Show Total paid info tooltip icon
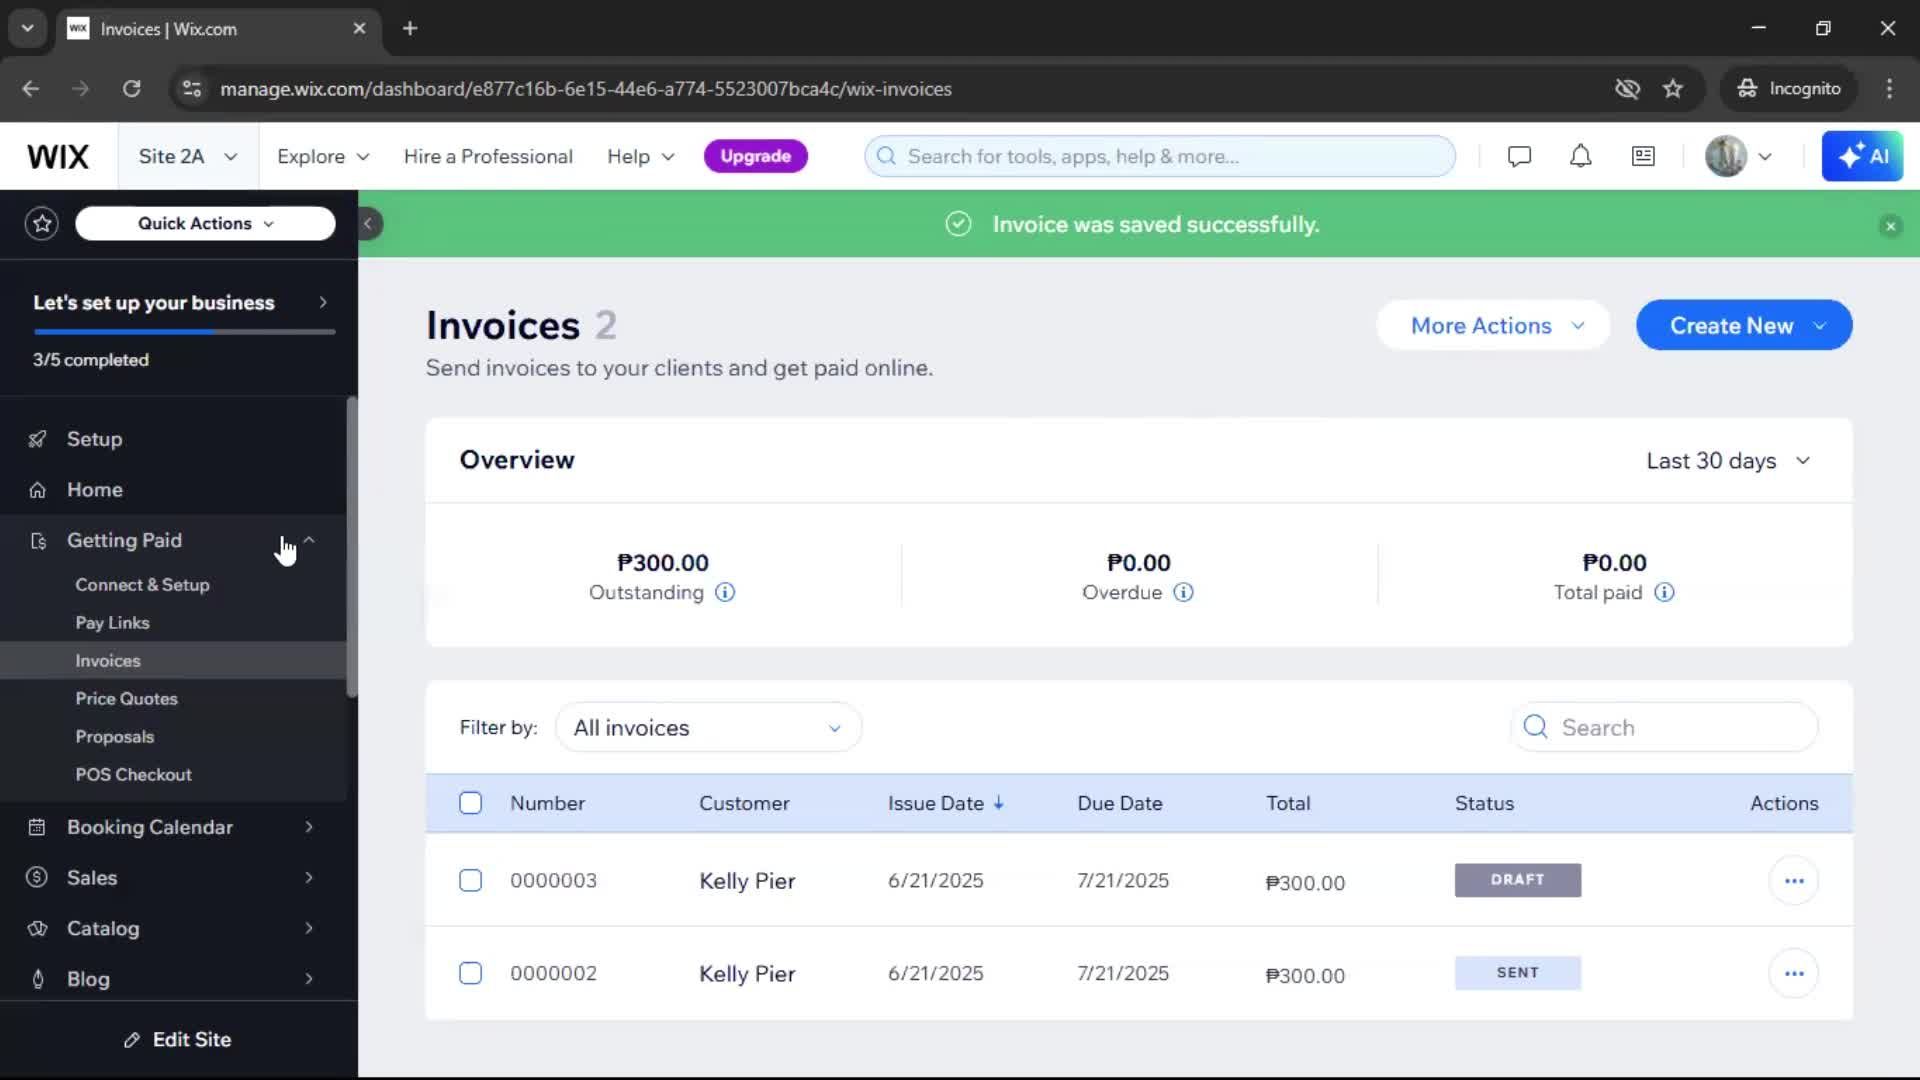The image size is (1920, 1080). [1664, 593]
